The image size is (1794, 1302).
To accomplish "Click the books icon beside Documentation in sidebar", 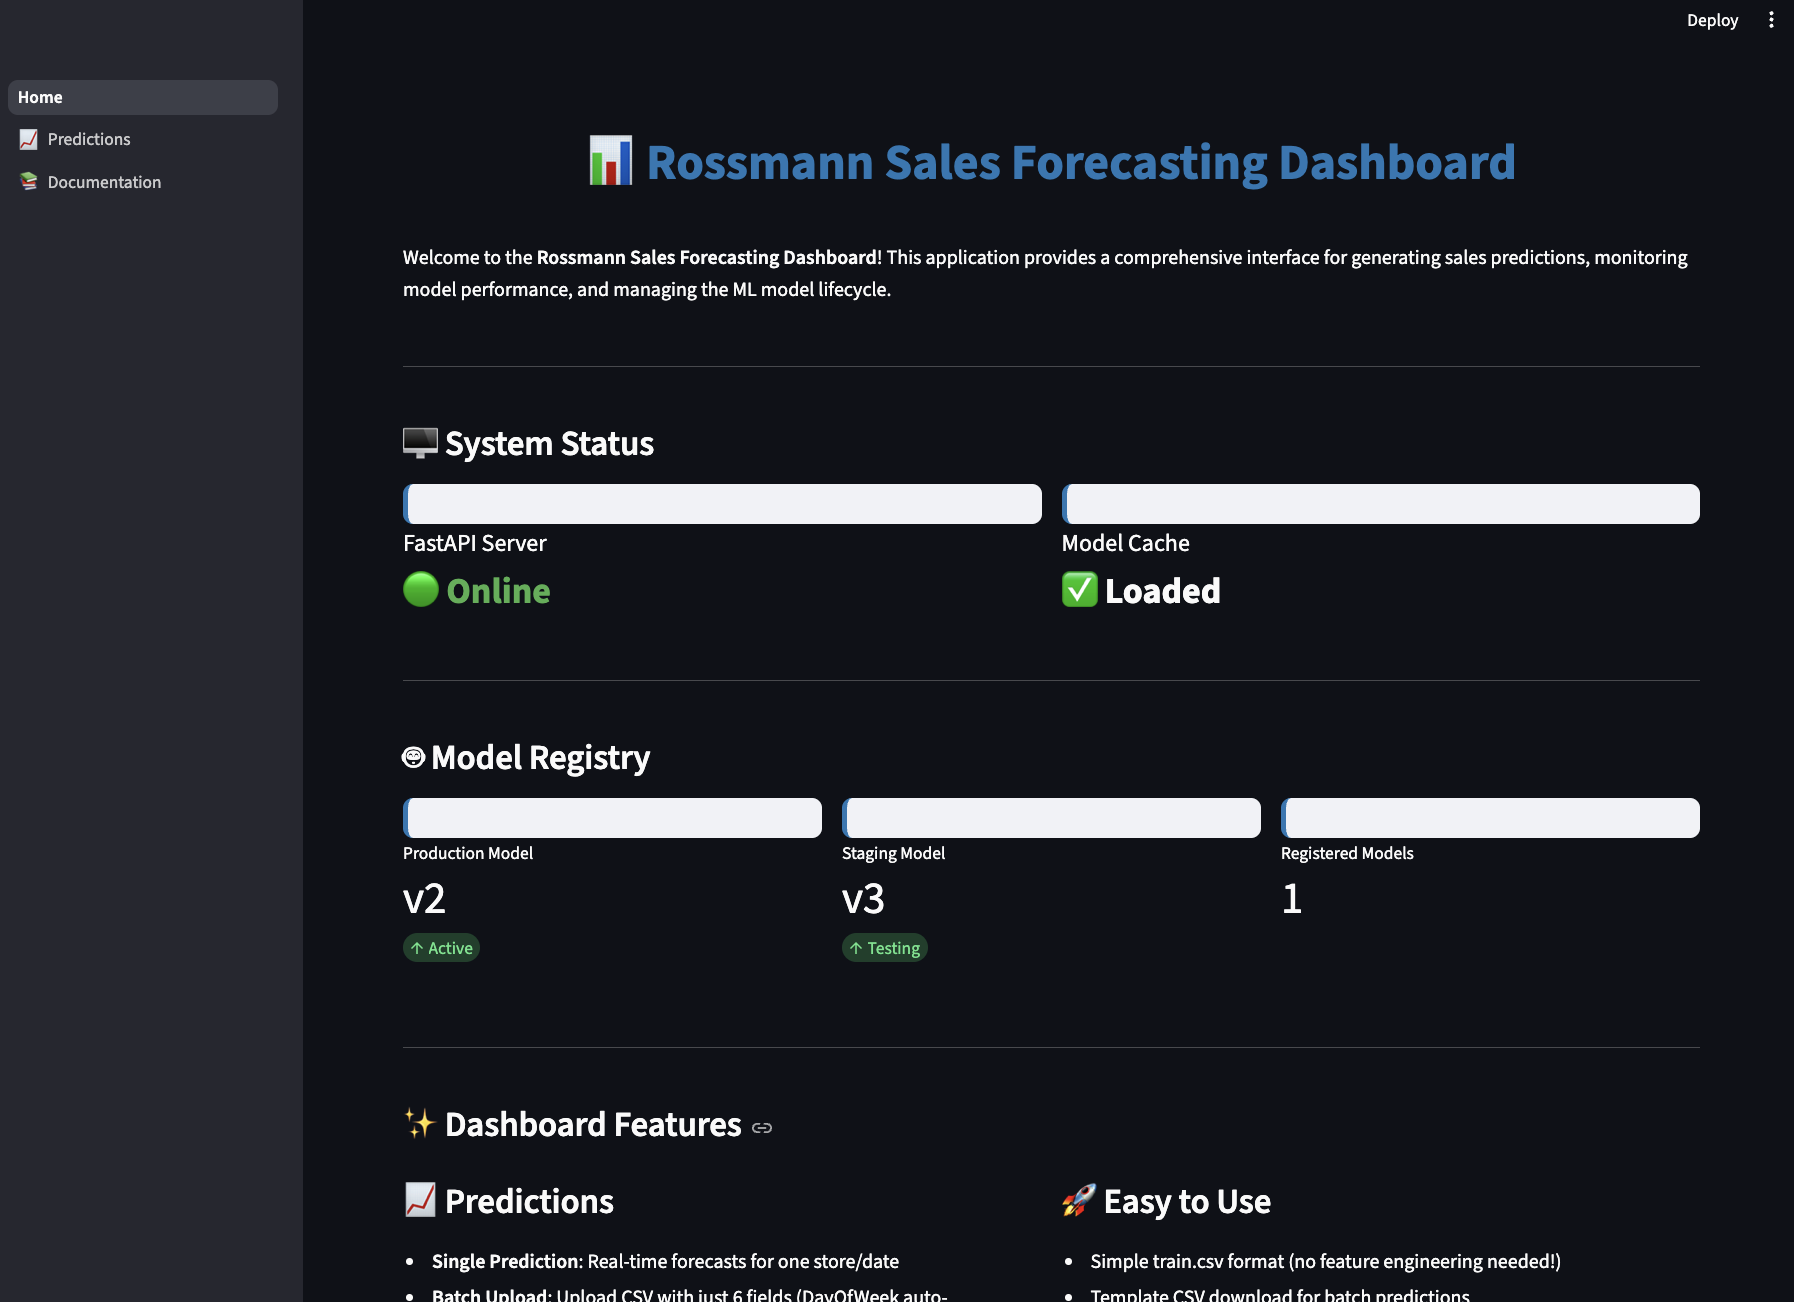I will 28,181.
